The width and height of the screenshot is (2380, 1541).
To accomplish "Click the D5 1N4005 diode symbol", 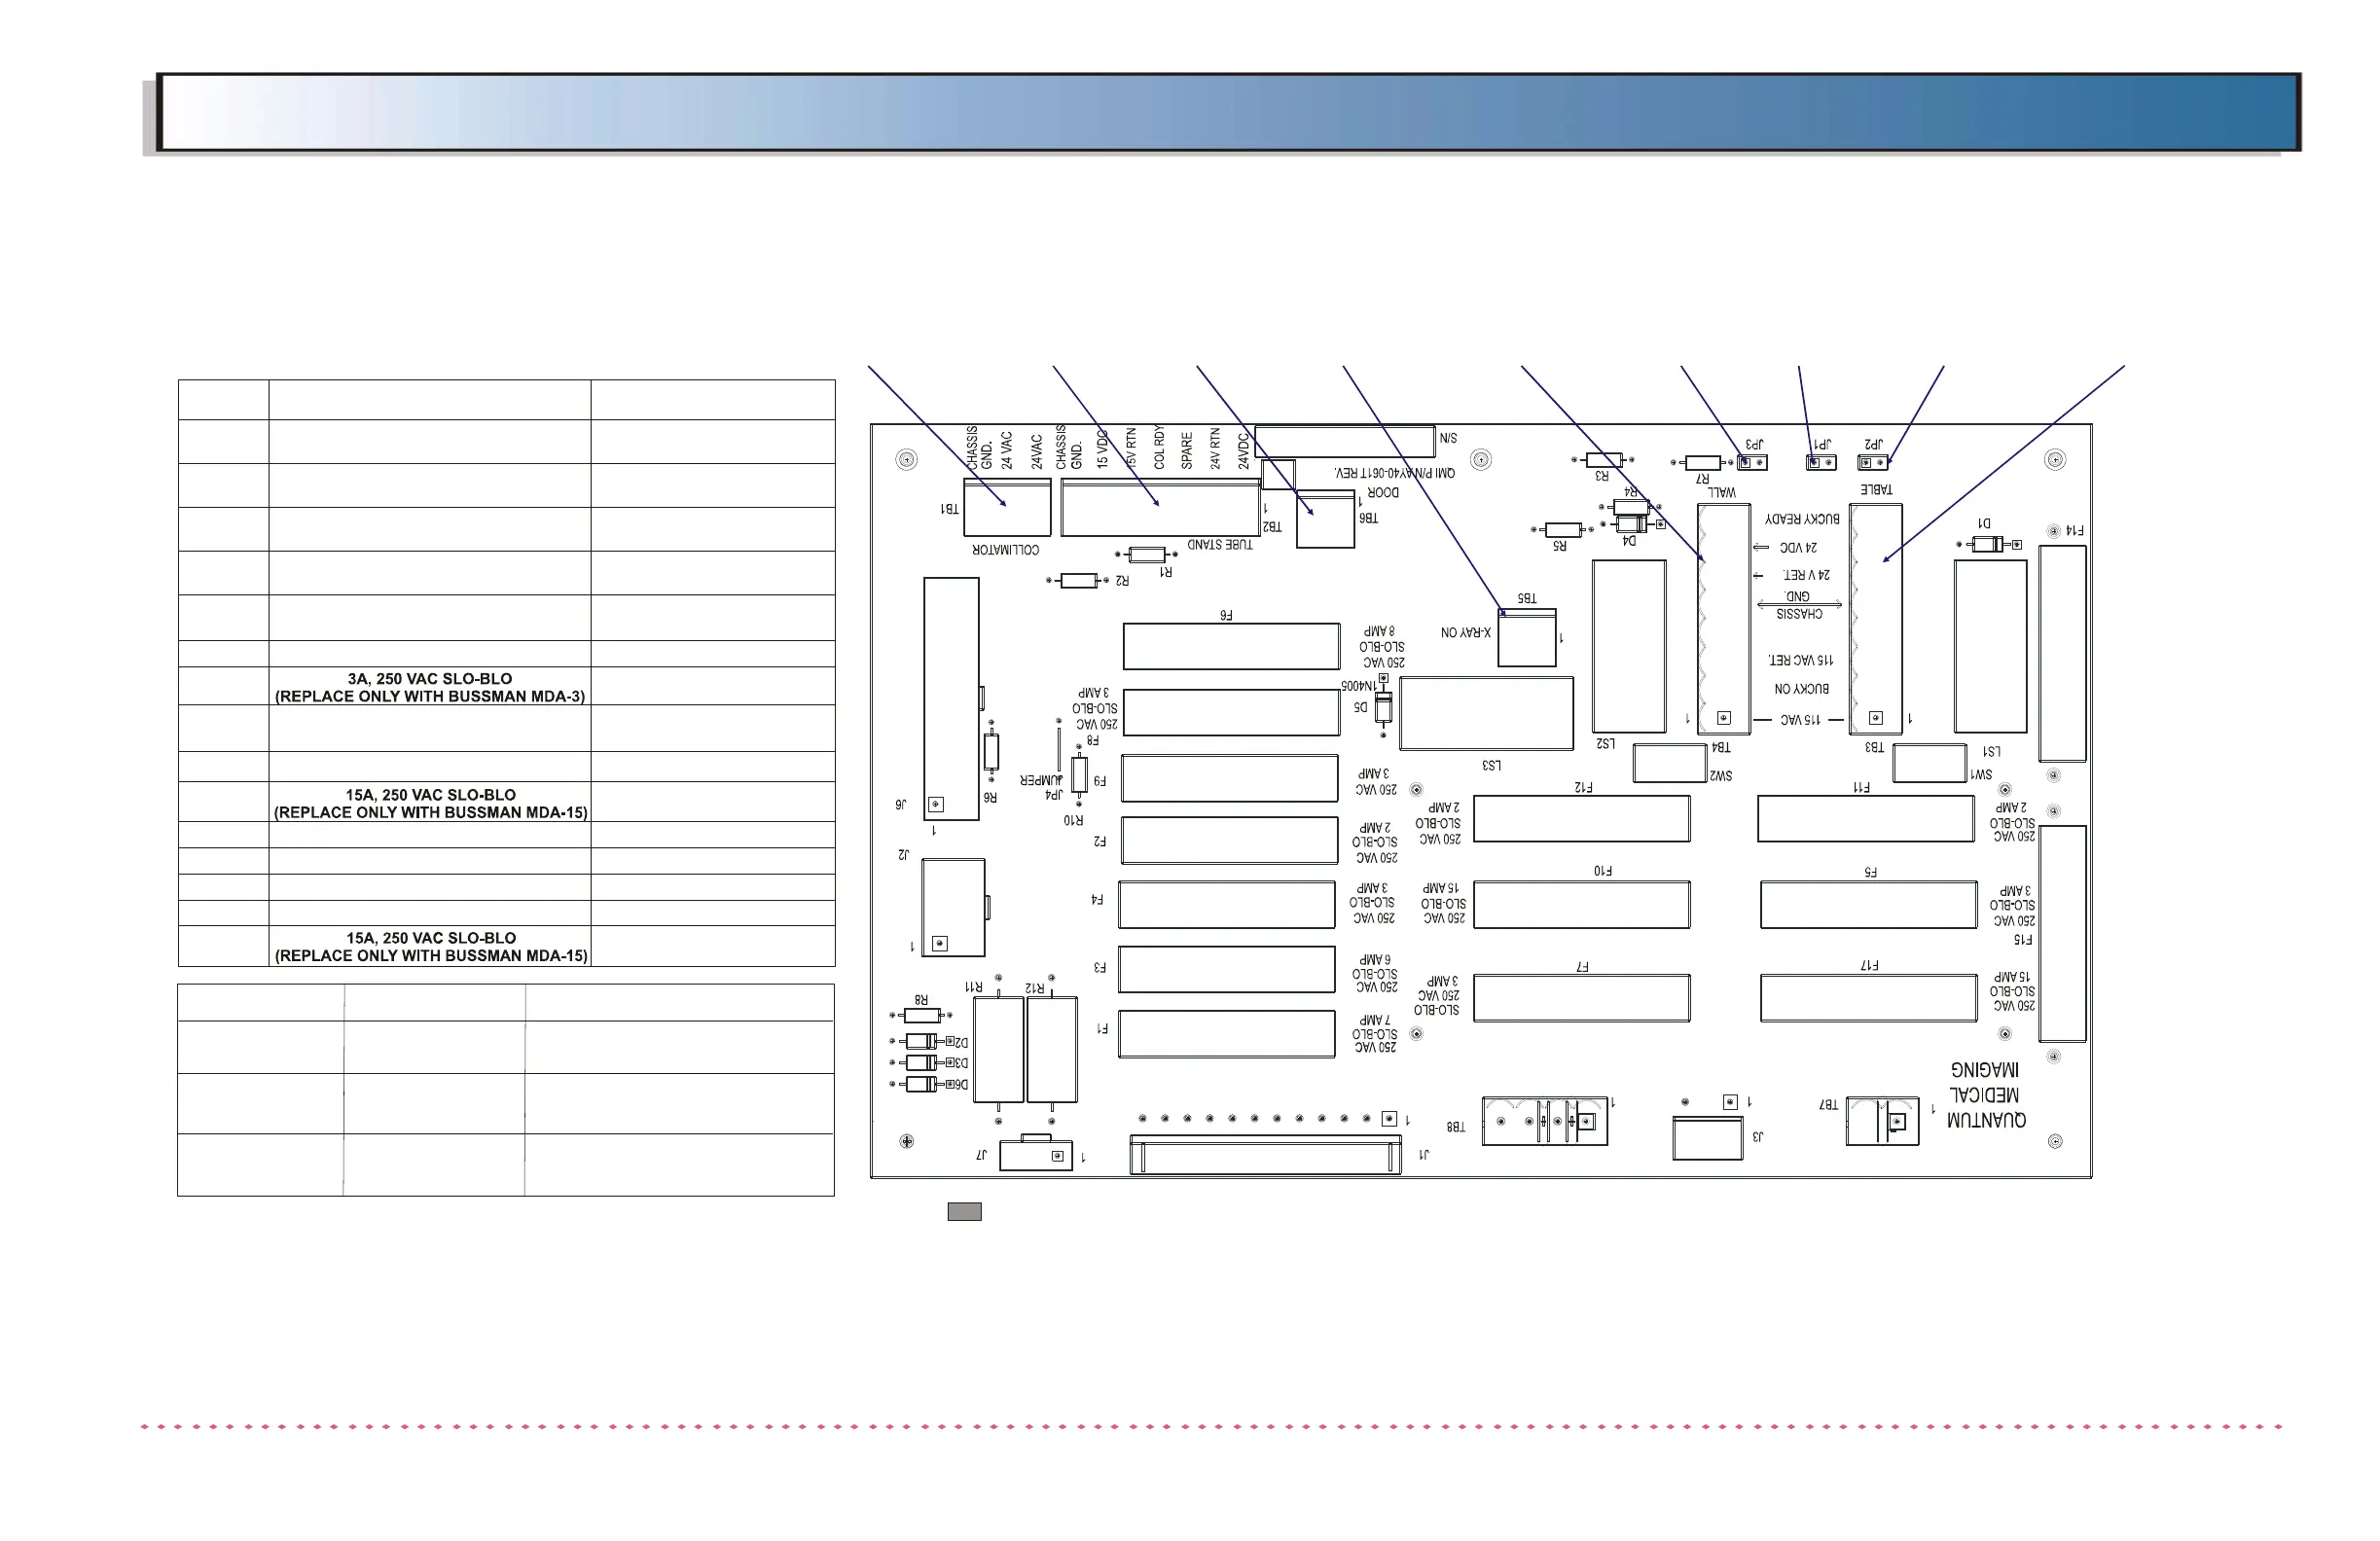I will coord(1384,708).
